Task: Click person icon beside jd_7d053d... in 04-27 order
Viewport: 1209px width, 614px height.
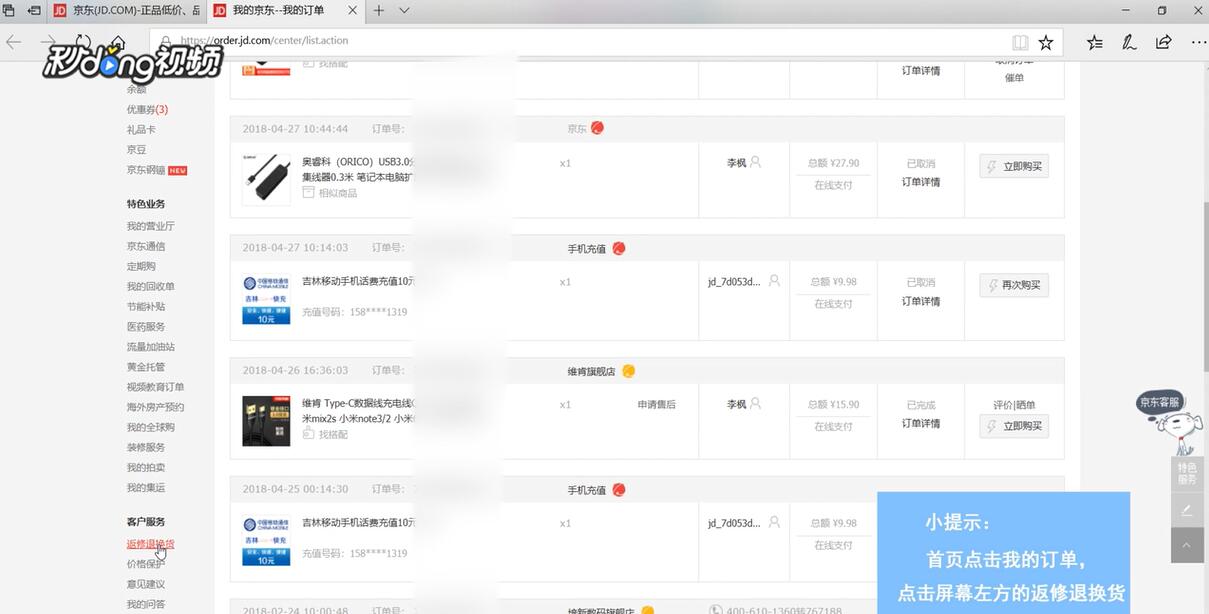Action: [773, 281]
